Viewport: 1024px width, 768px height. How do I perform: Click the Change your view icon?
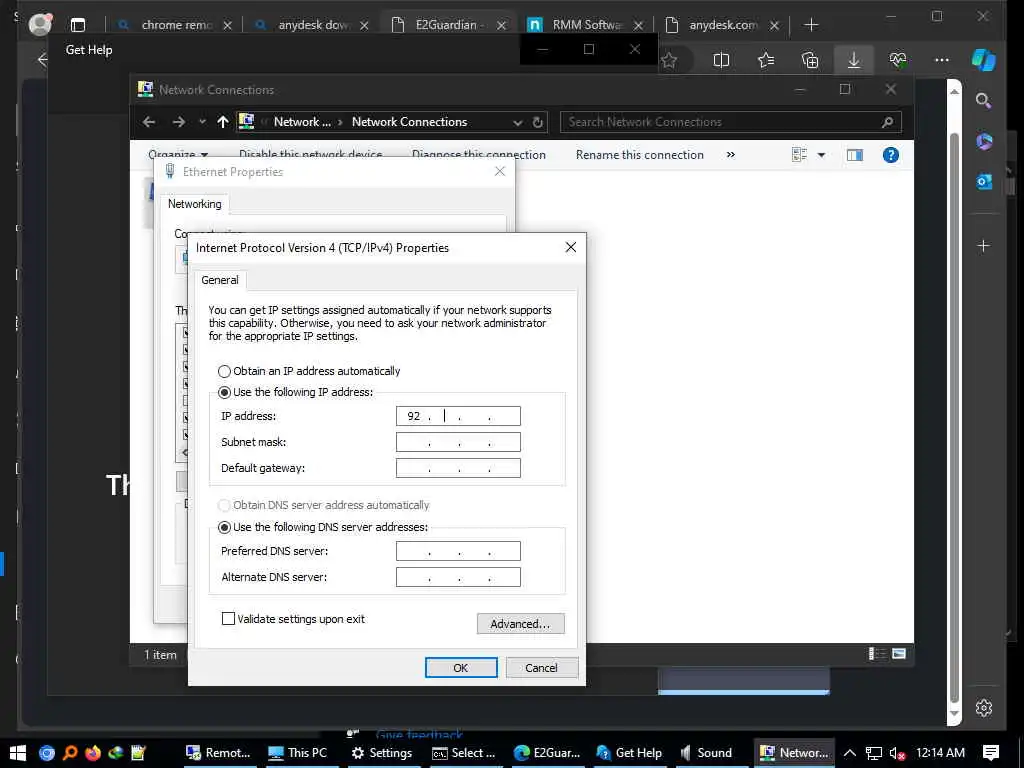[x=799, y=155]
